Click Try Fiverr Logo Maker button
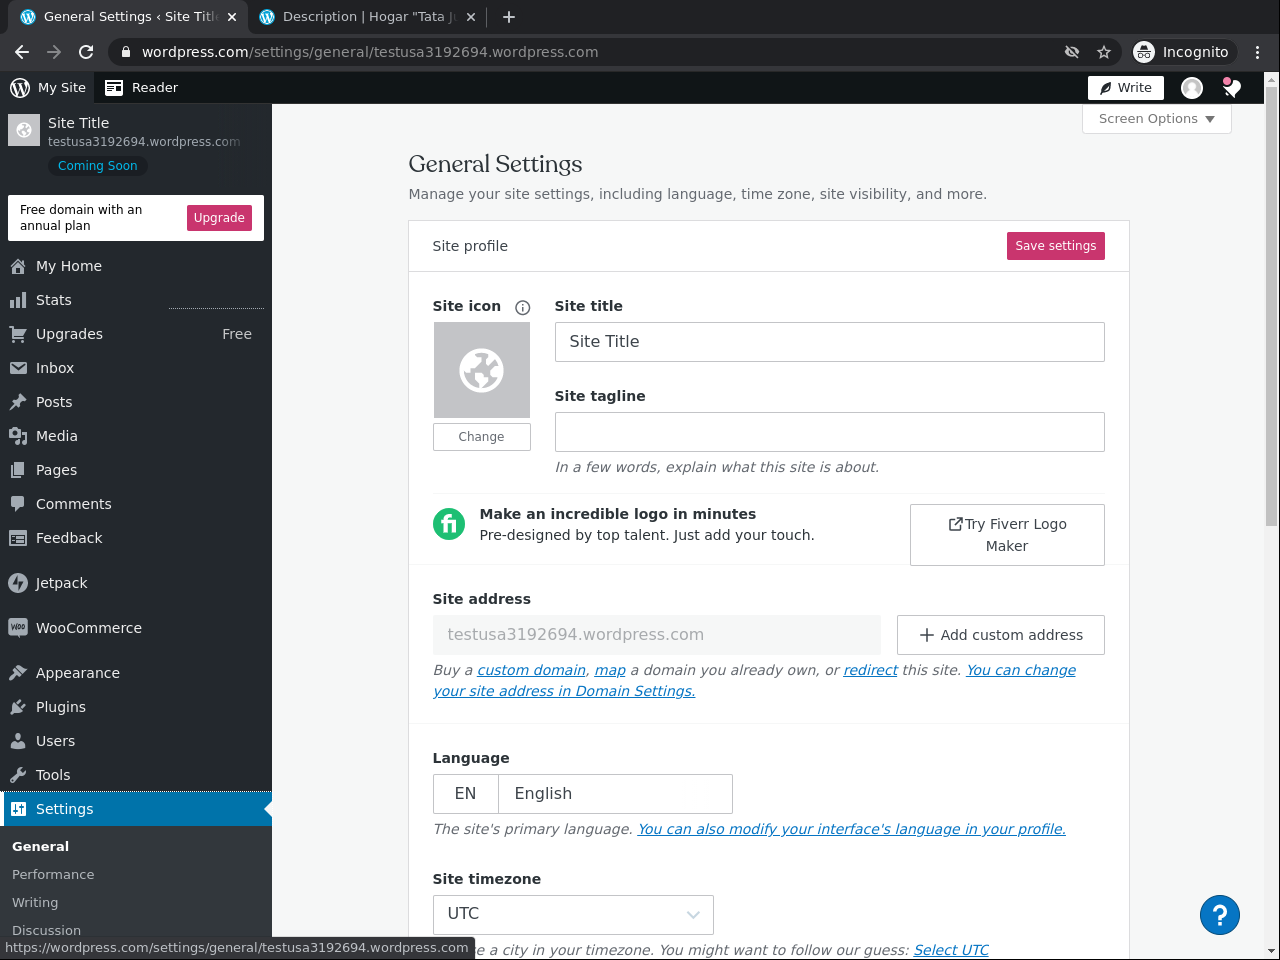Image resolution: width=1280 pixels, height=960 pixels. pyautogui.click(x=1007, y=535)
